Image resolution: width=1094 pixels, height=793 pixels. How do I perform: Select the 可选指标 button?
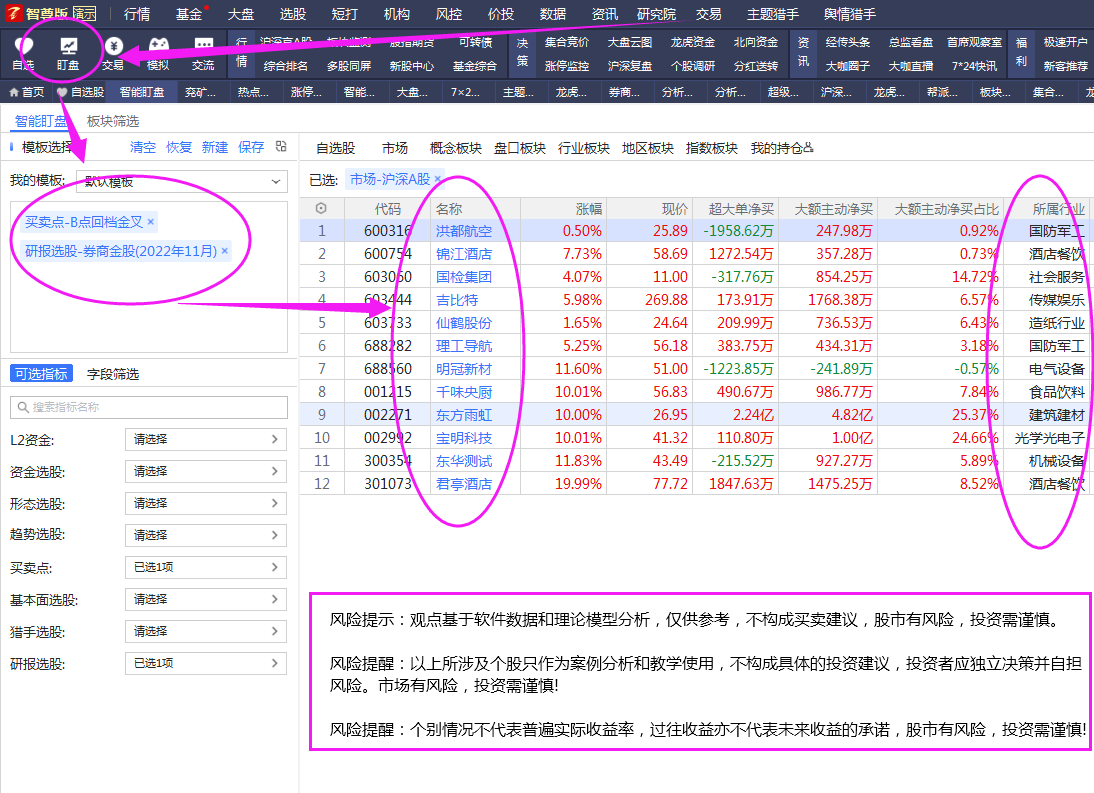[42, 374]
